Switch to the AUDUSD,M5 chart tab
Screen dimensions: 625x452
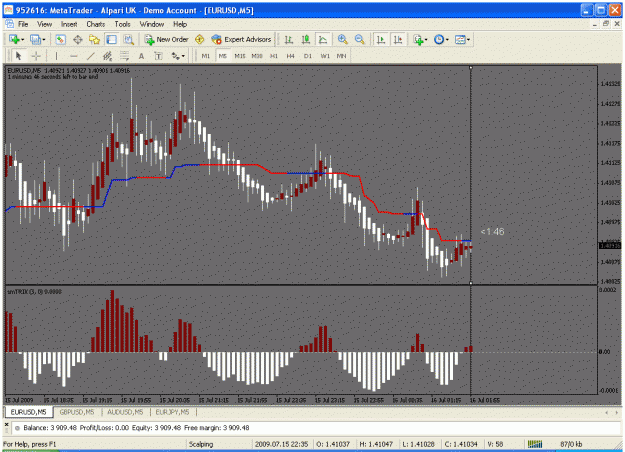coord(125,412)
